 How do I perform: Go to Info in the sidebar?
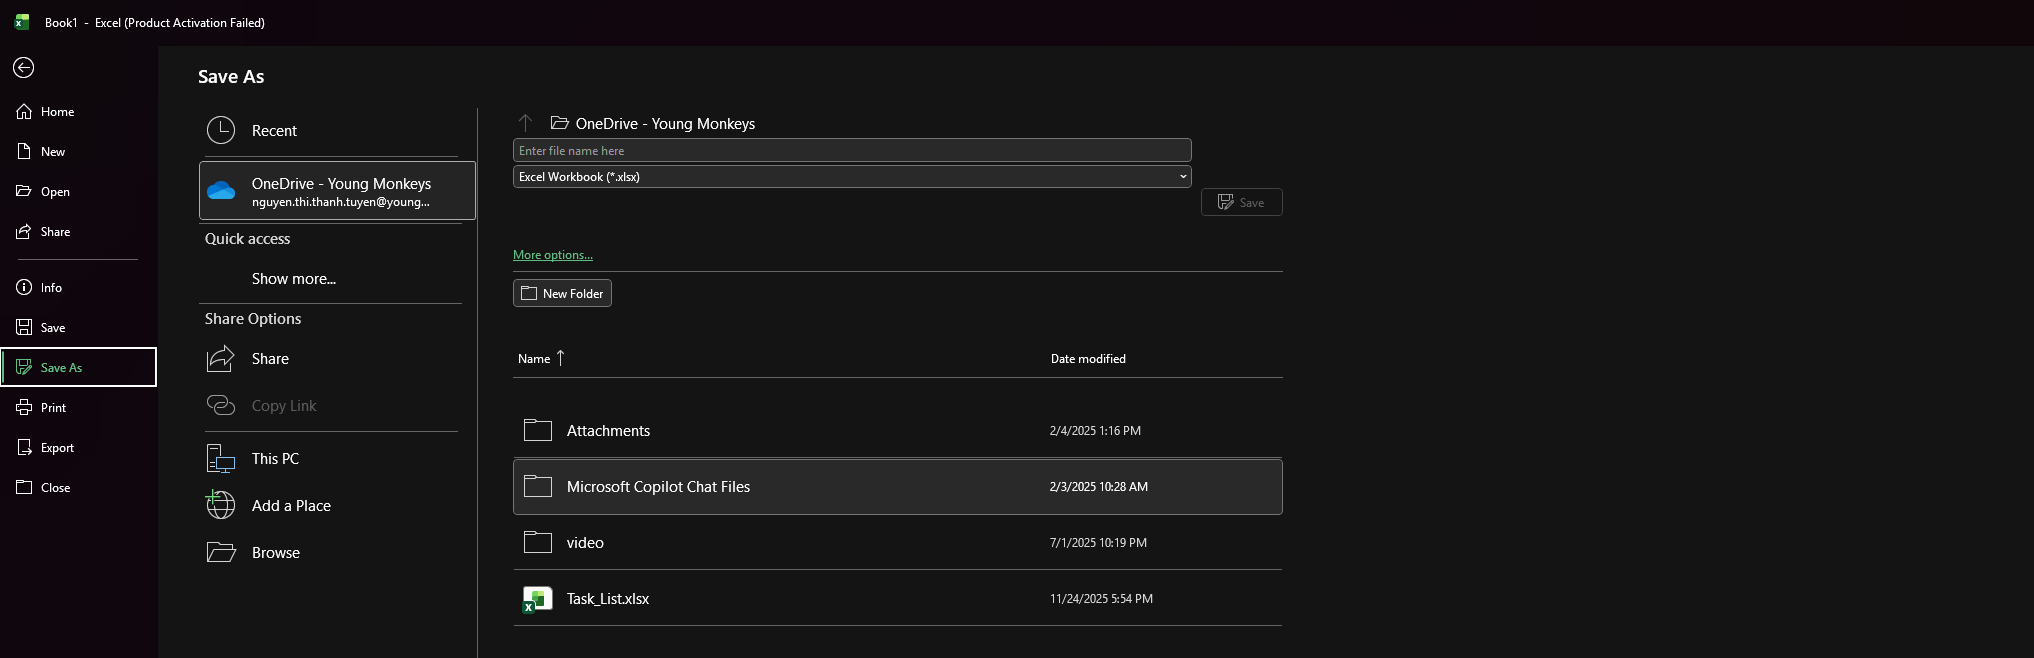(51, 288)
